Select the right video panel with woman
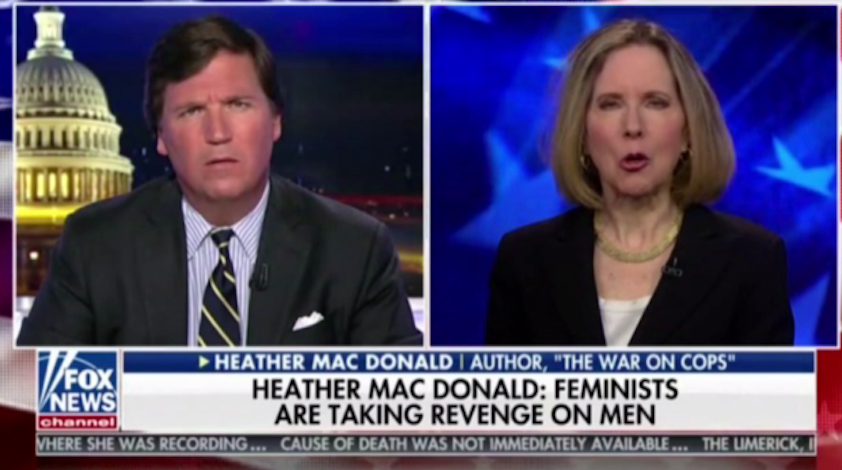The image size is (842, 470). point(633,175)
